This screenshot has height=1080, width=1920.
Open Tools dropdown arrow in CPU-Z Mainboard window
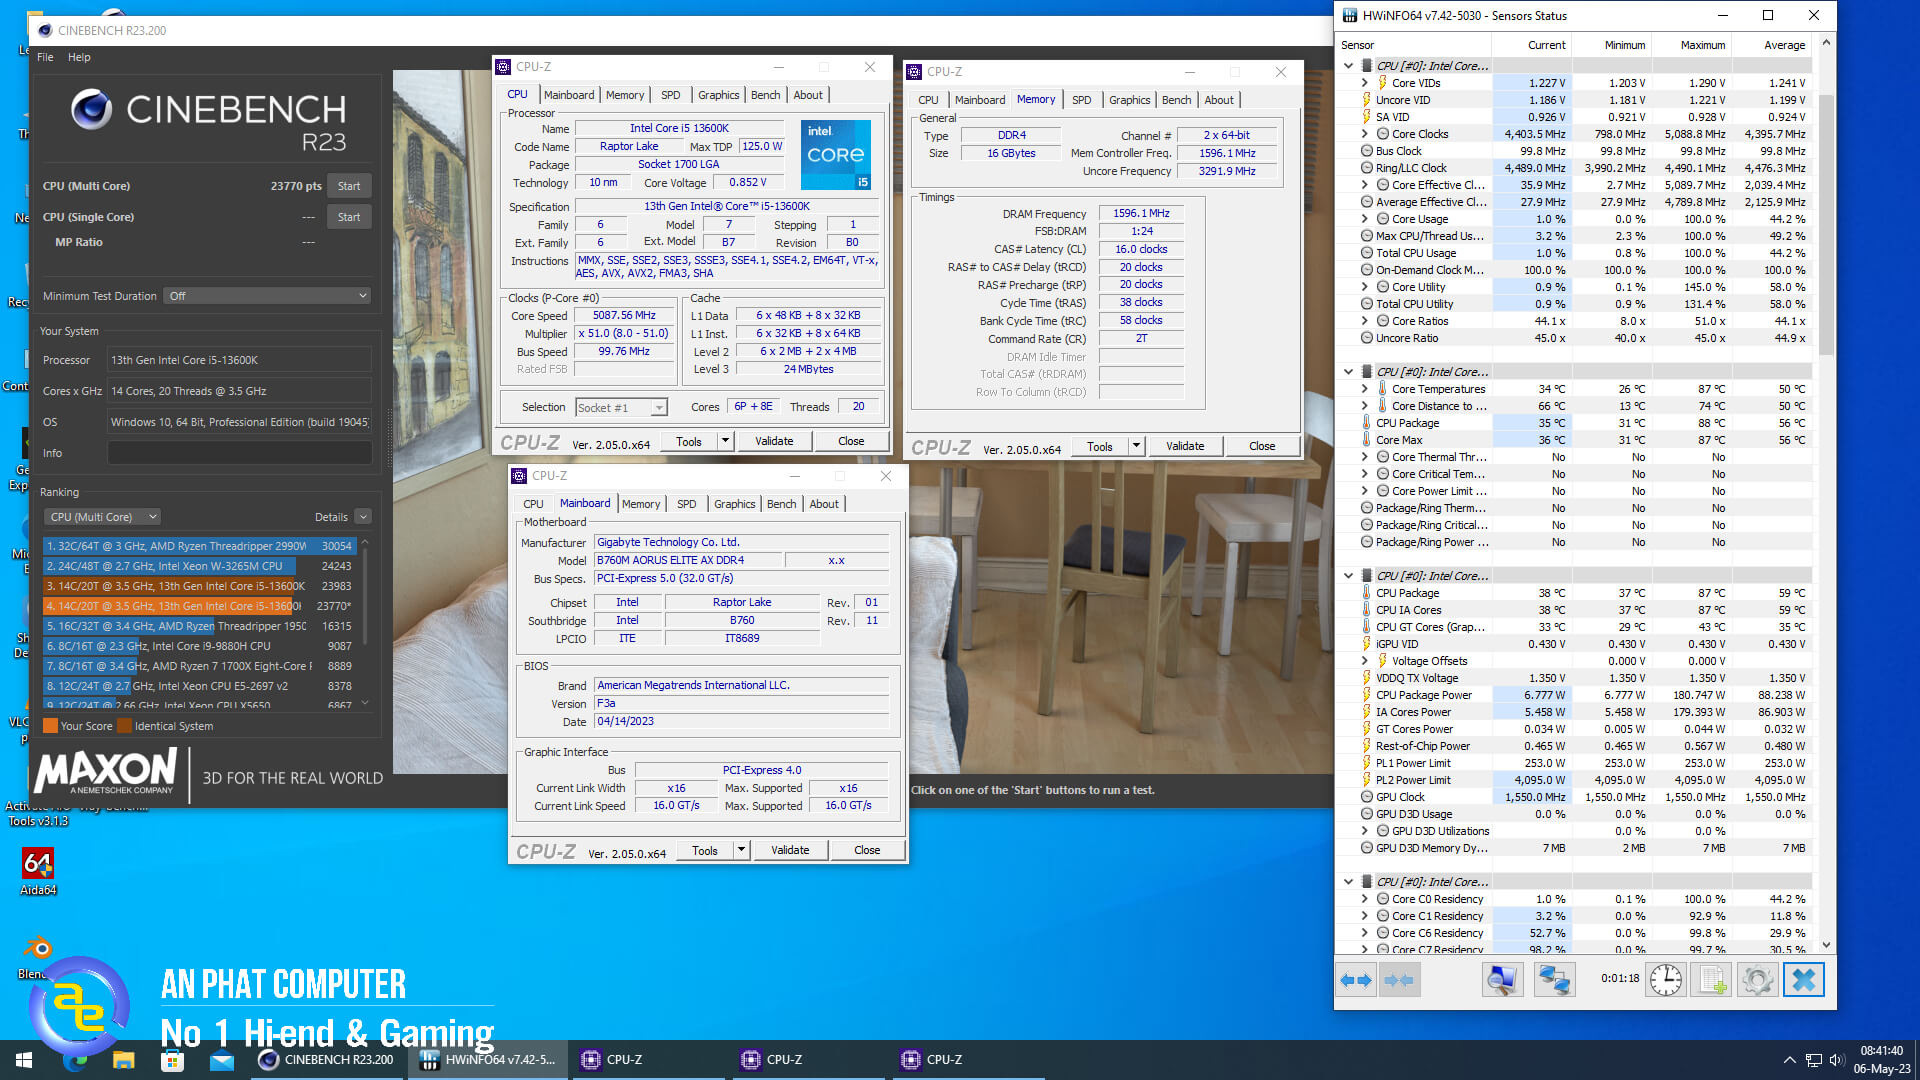742,850
